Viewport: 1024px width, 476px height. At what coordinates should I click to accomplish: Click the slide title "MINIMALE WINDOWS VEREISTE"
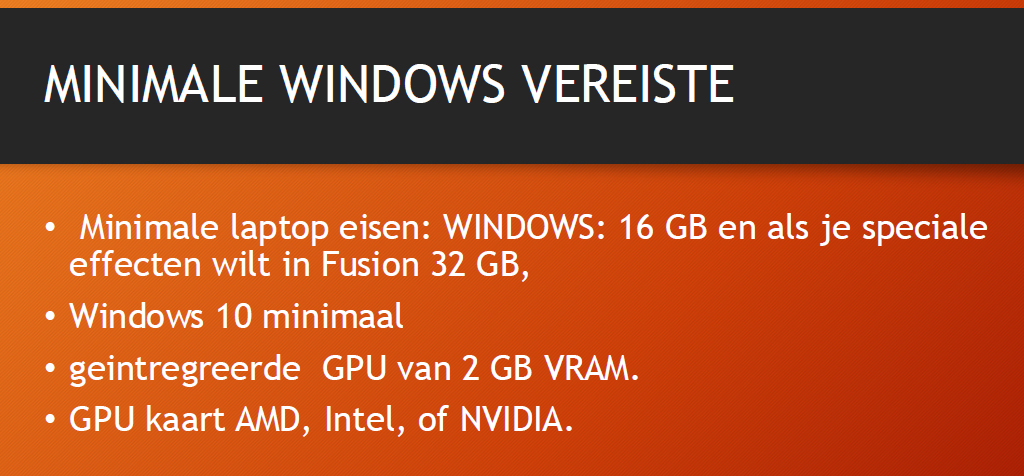click(388, 85)
